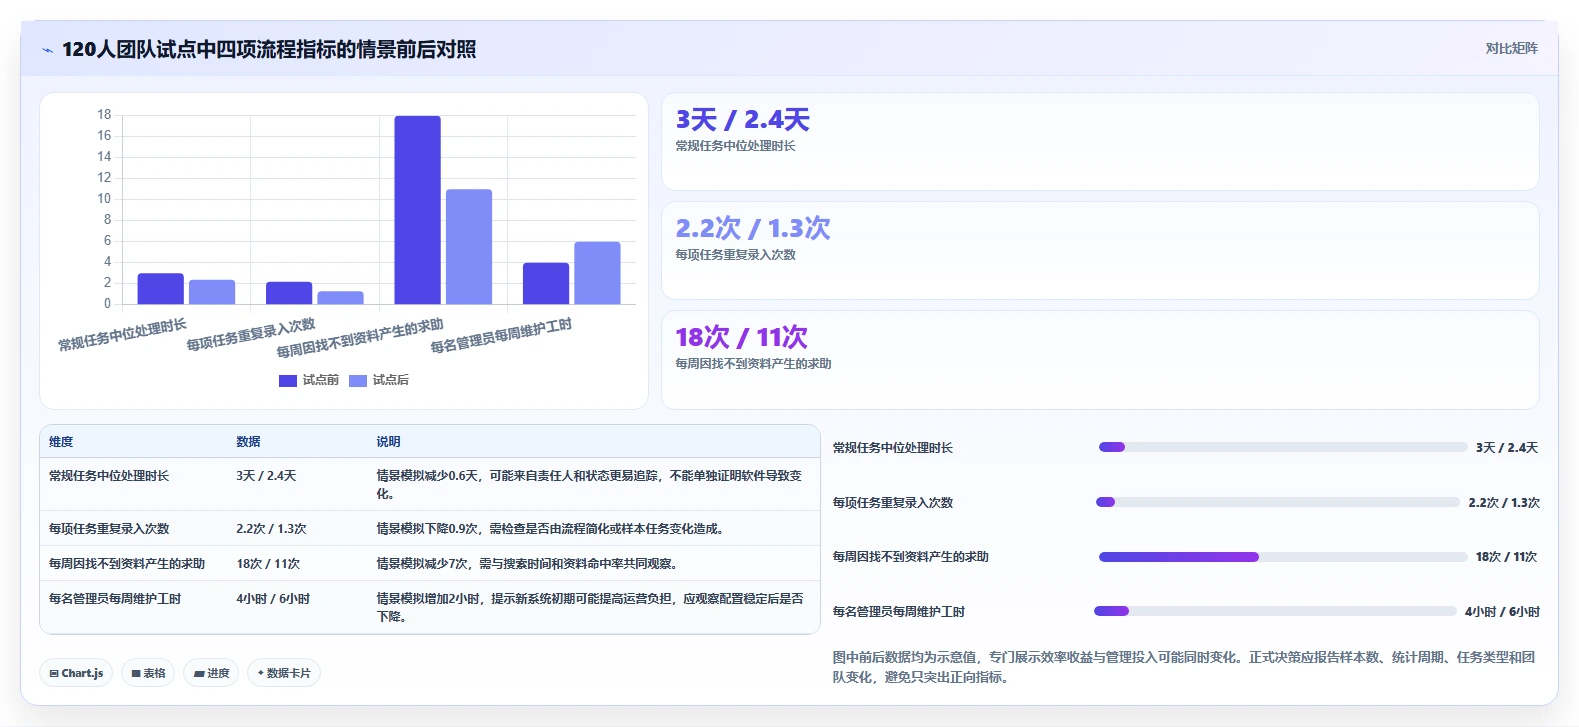Click the 常规任务中位处理时长 chart axis label
Image resolution: width=1579 pixels, height=727 pixels.
click(122, 335)
